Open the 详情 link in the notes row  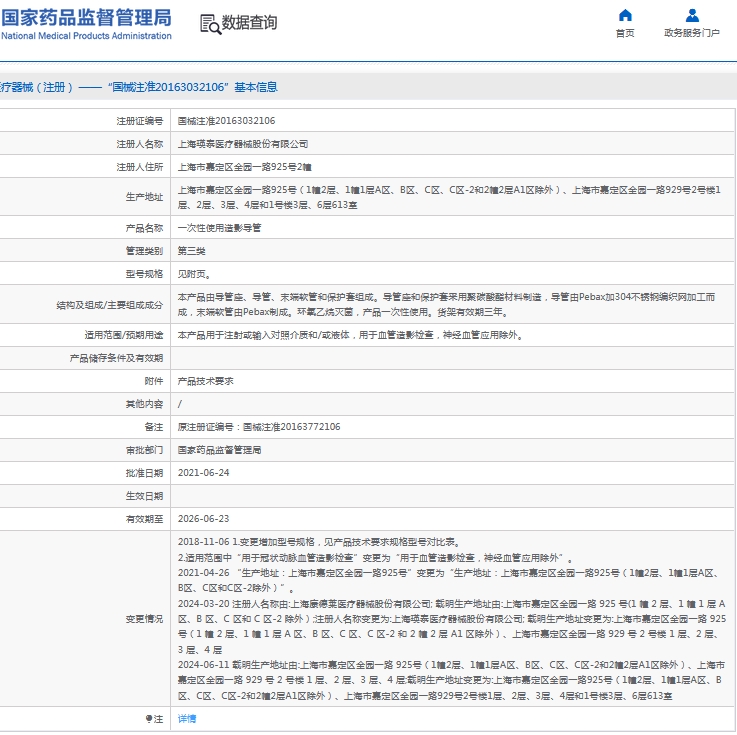point(187,719)
